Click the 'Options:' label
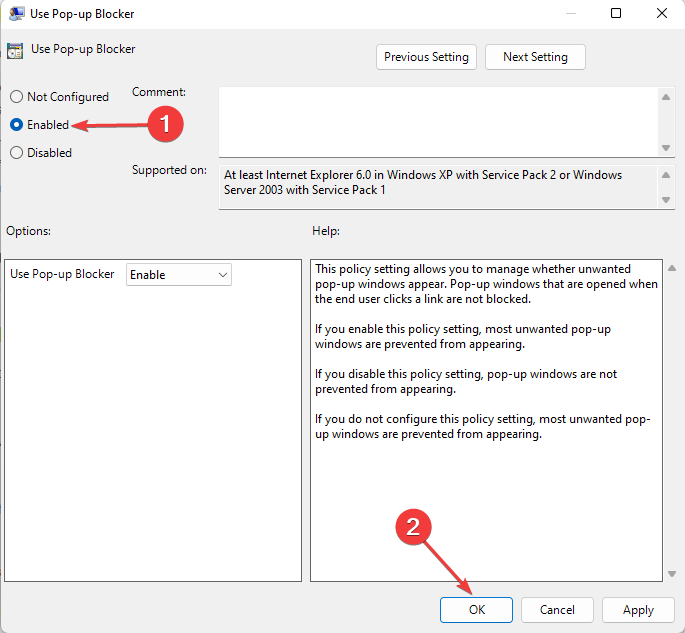 point(28,231)
